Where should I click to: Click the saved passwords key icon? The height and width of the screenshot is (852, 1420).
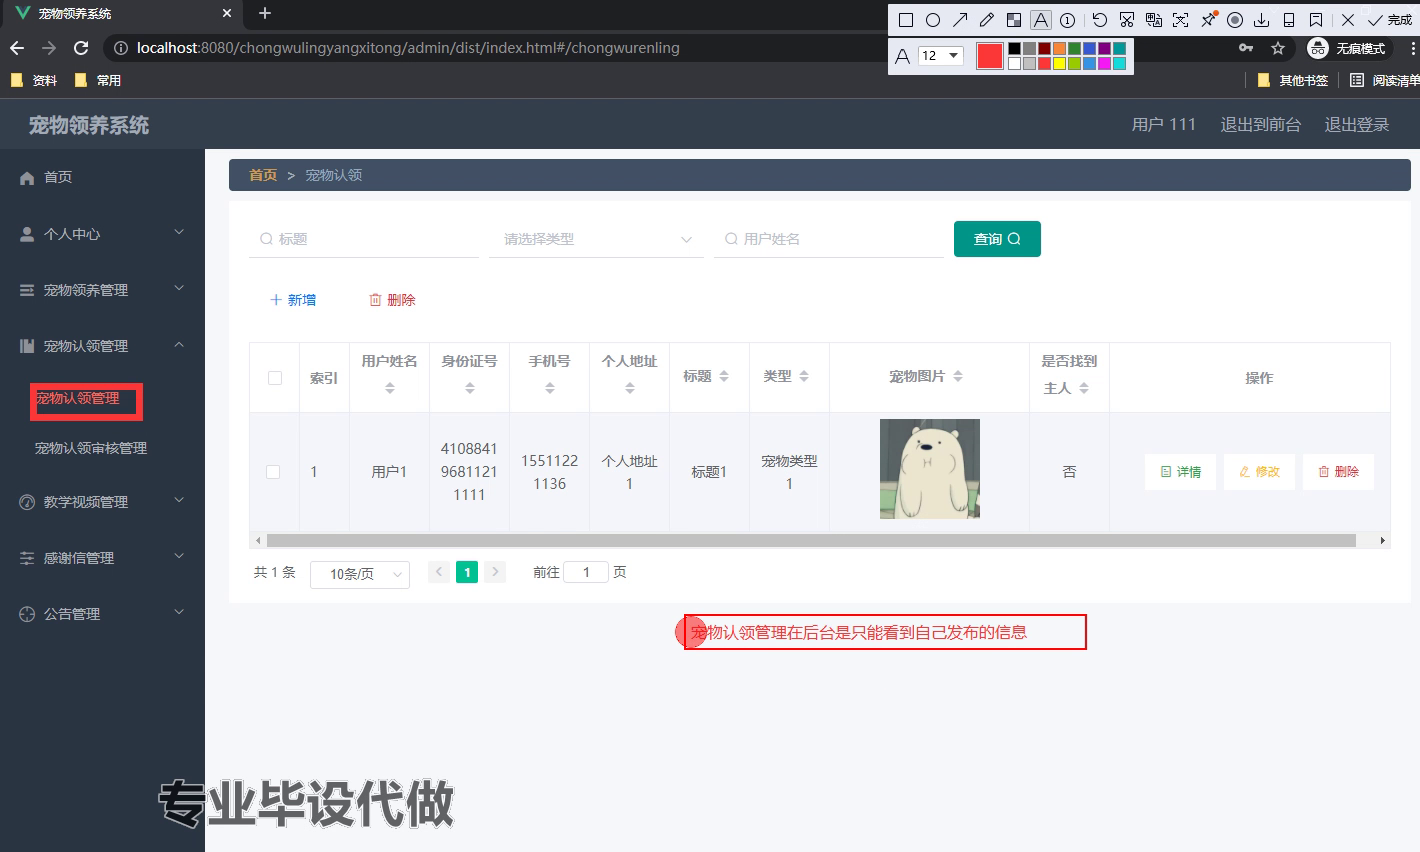click(x=1246, y=48)
